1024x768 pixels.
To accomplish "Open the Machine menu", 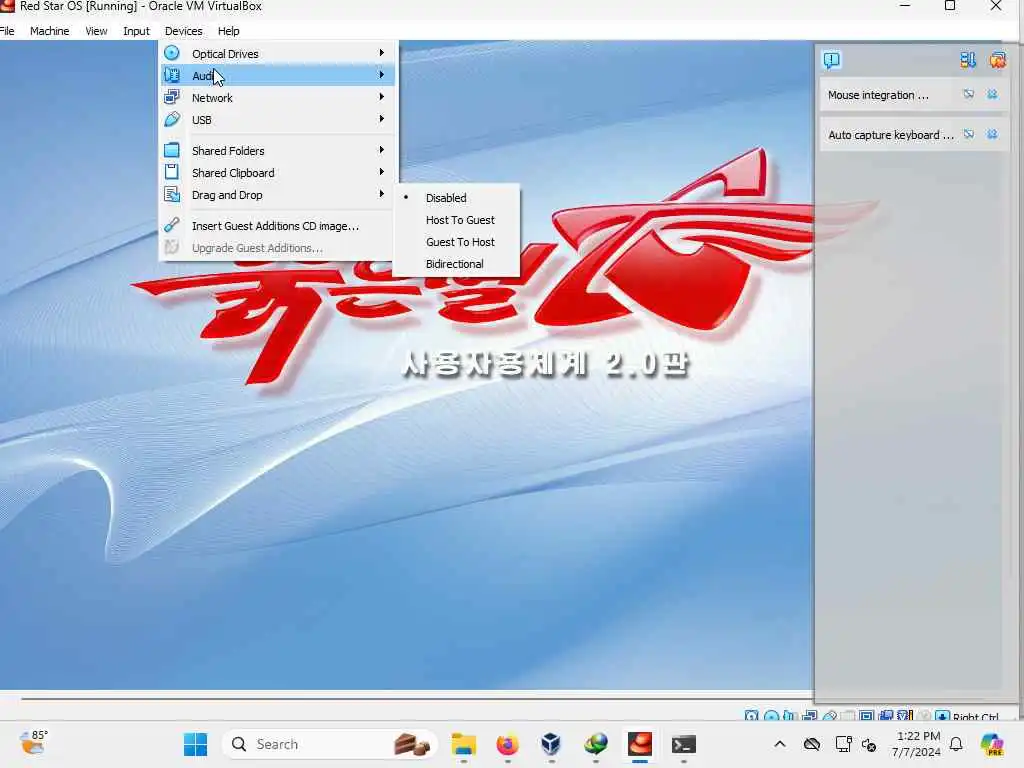I will pyautogui.click(x=50, y=31).
